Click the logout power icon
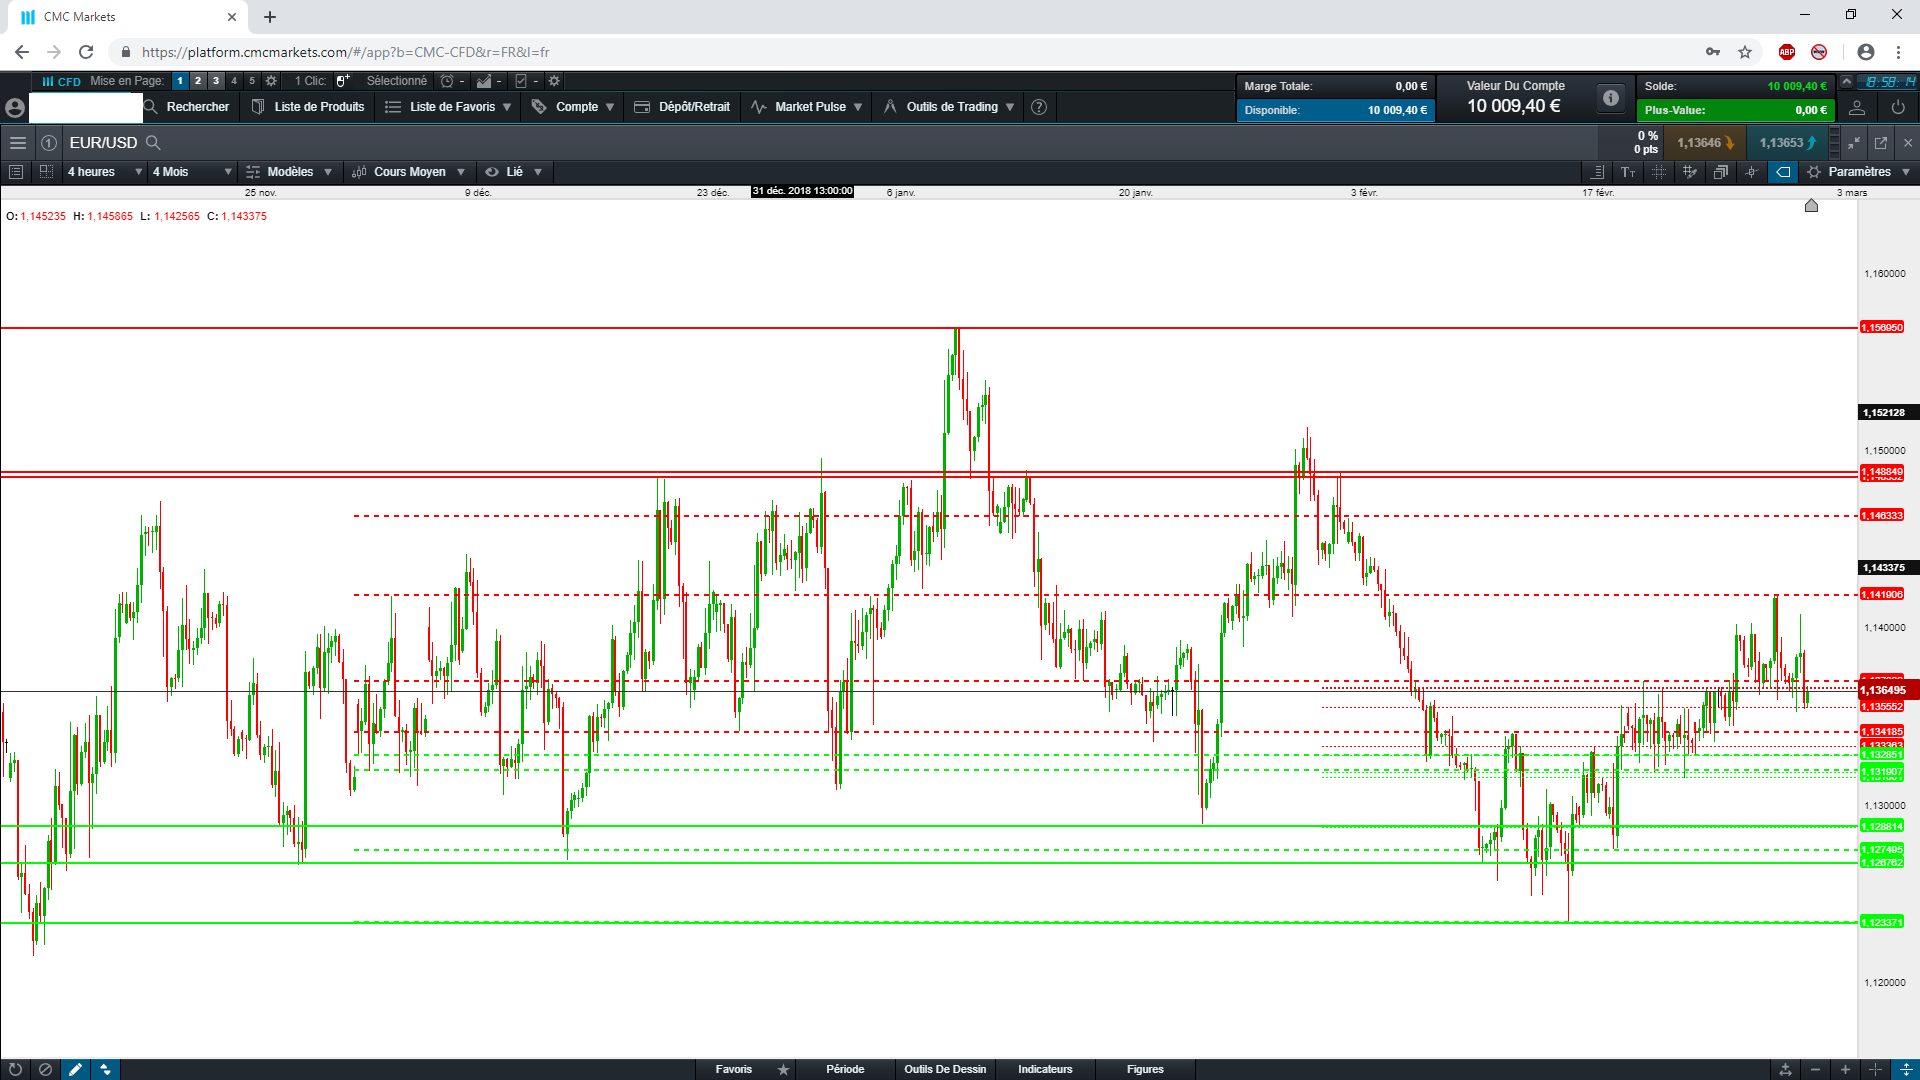 [1898, 107]
